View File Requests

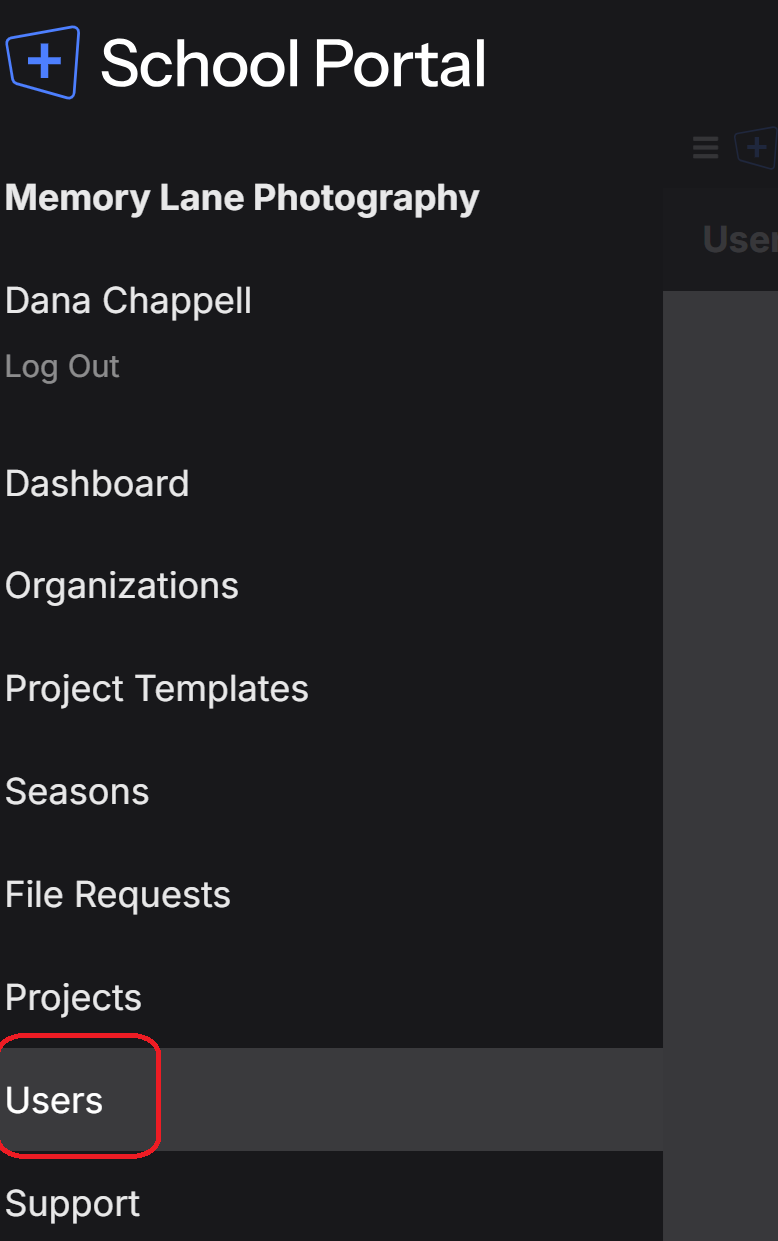coord(118,895)
